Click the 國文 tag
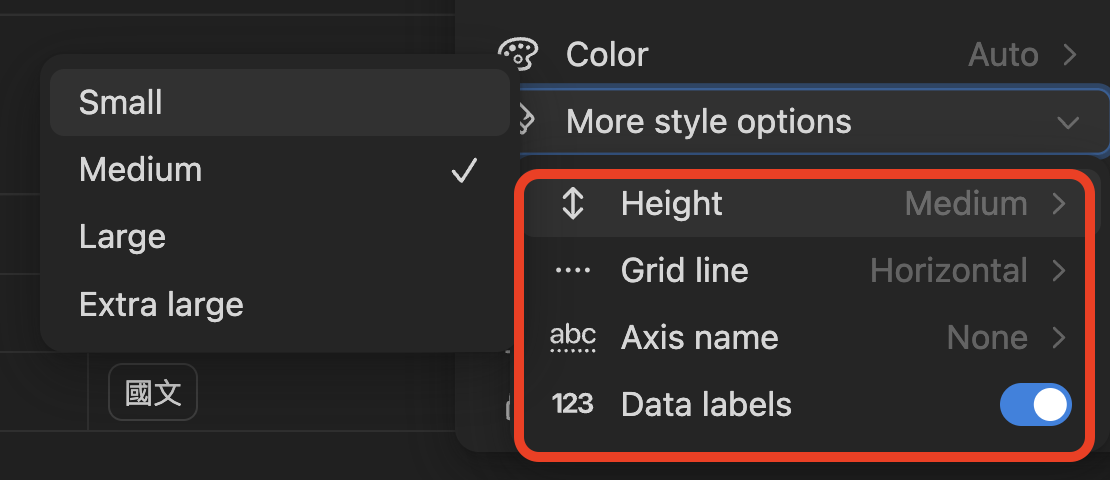The image size is (1110, 480). (x=153, y=393)
